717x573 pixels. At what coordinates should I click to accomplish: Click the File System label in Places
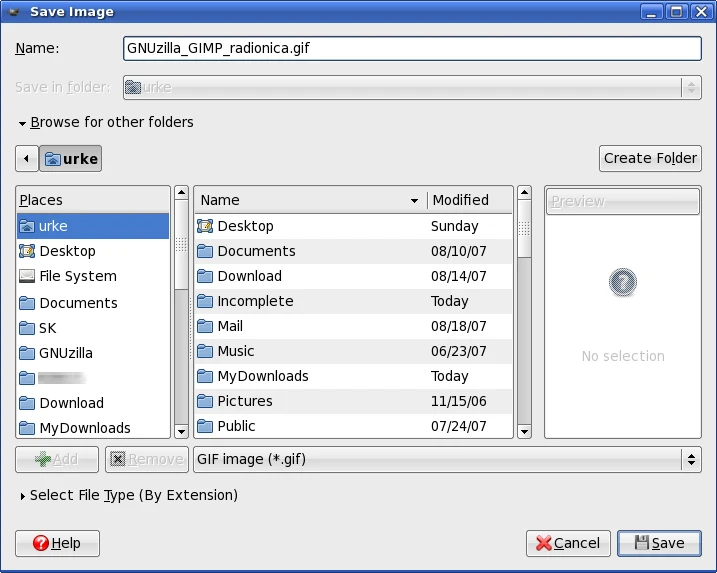[x=78, y=276]
